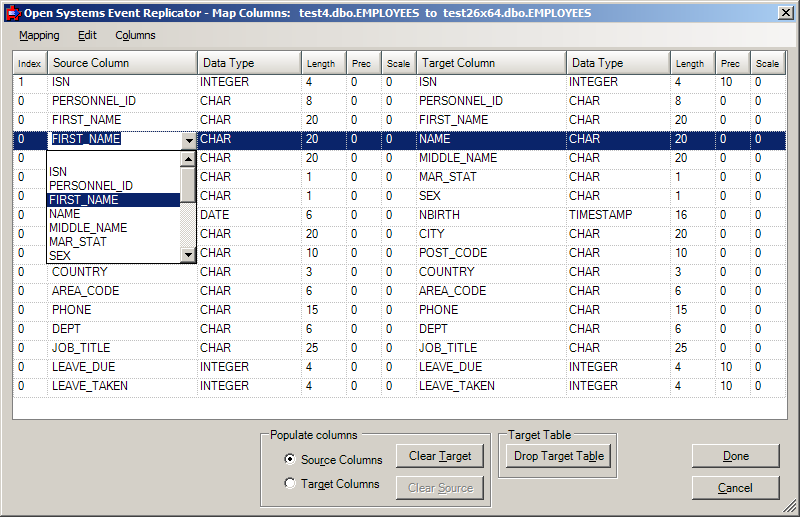Click the dropdown list scrollbar thumb
800x517 pixels.
[x=188, y=184]
